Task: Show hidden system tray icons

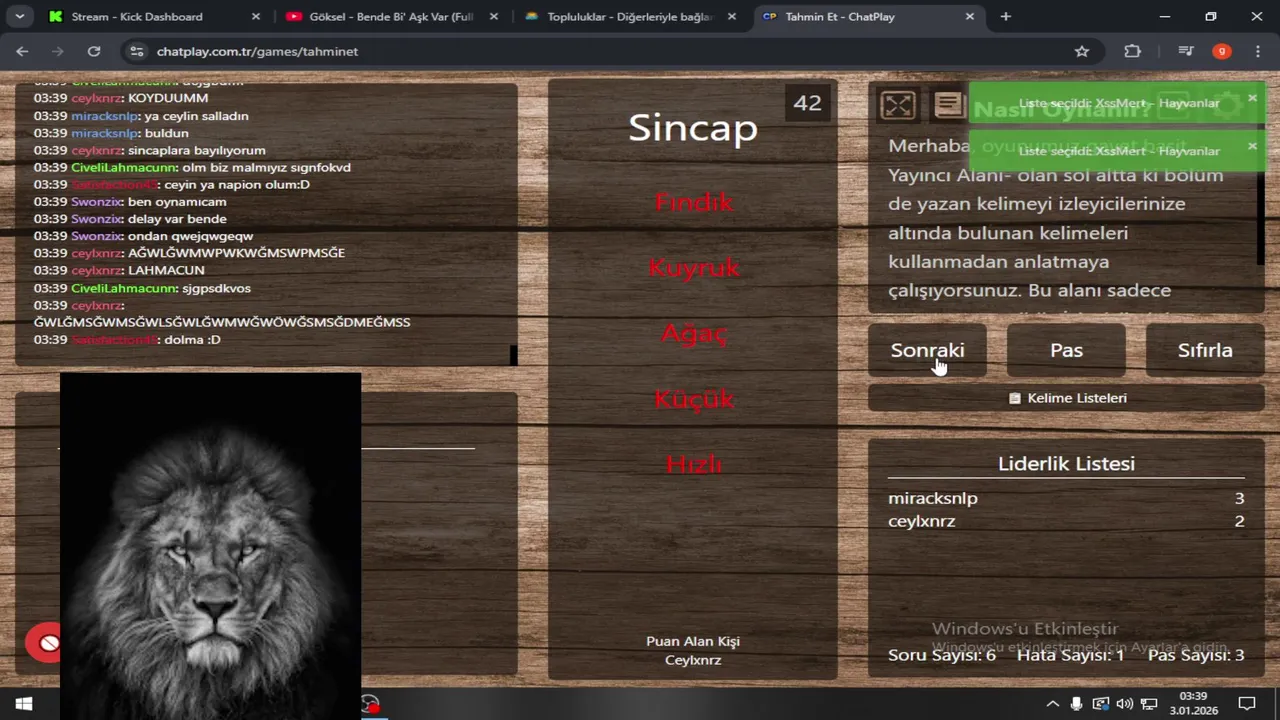Action: point(1052,704)
